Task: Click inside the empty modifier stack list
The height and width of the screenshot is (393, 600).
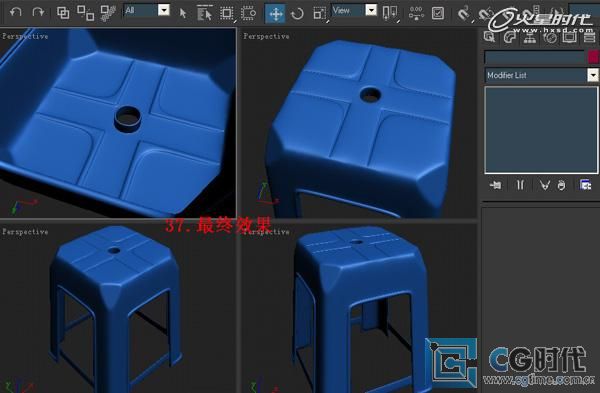Action: coord(541,130)
